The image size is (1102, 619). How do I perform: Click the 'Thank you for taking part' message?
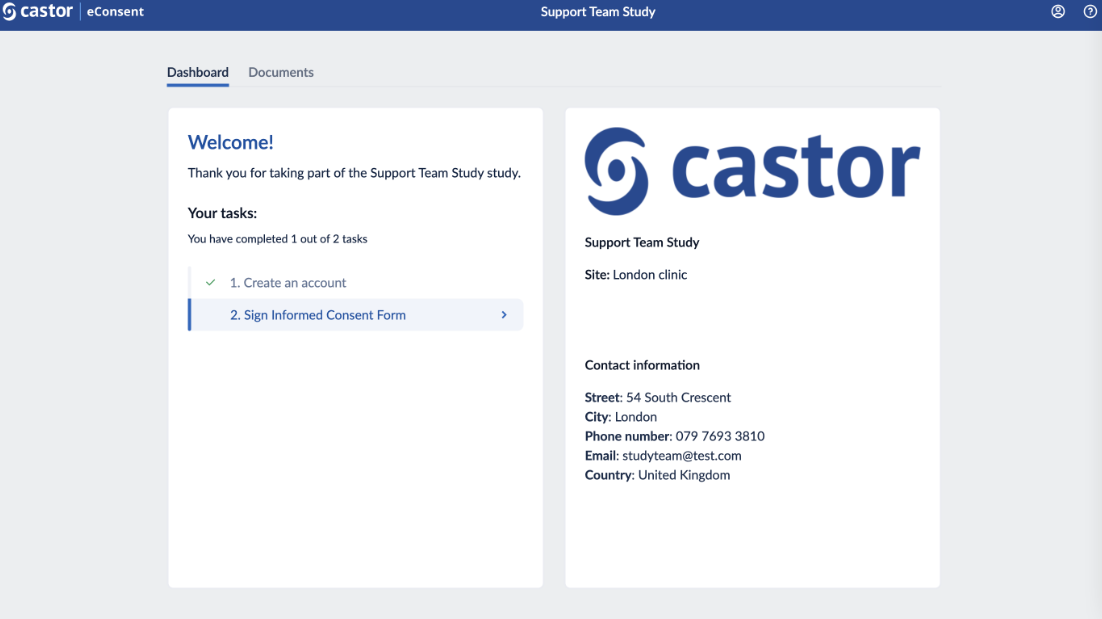(354, 173)
